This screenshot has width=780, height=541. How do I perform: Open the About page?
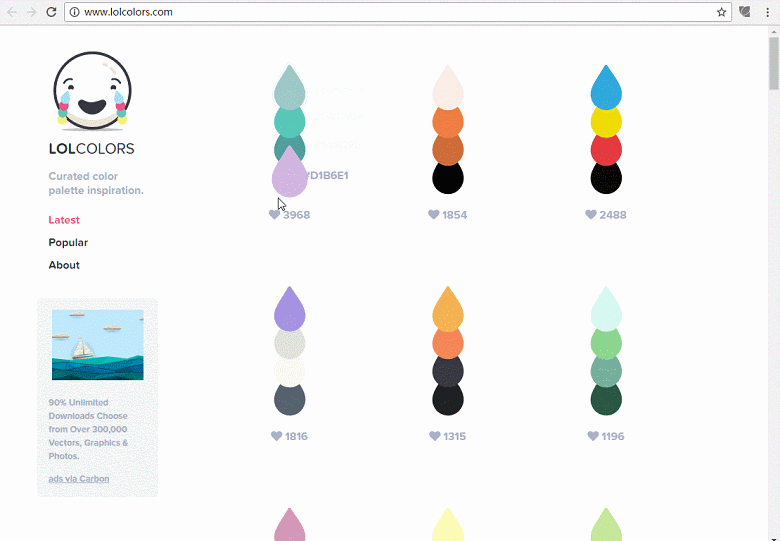point(64,265)
